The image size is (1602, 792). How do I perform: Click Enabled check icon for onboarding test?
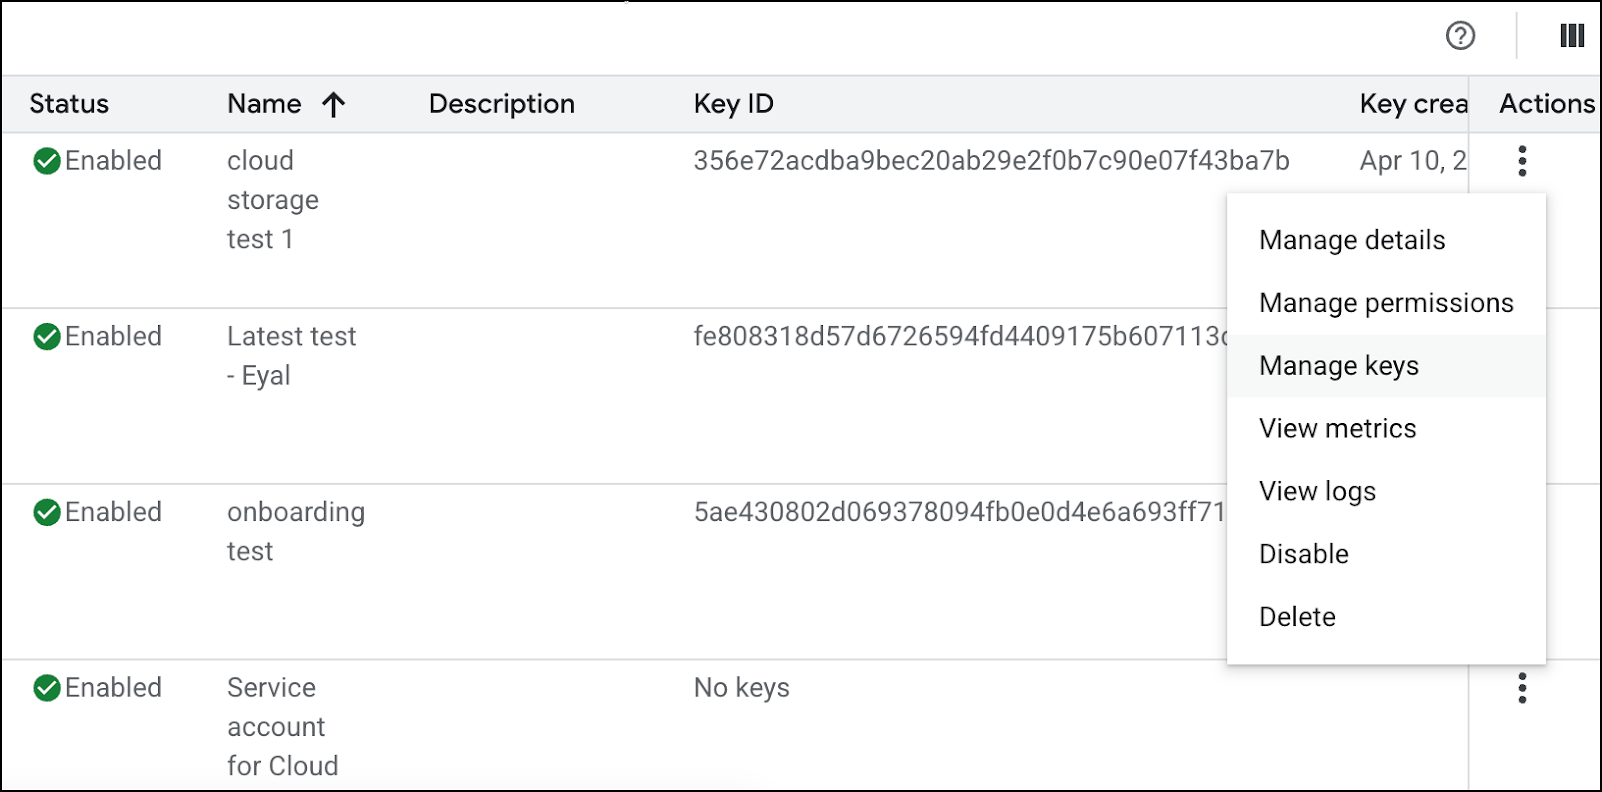(47, 513)
